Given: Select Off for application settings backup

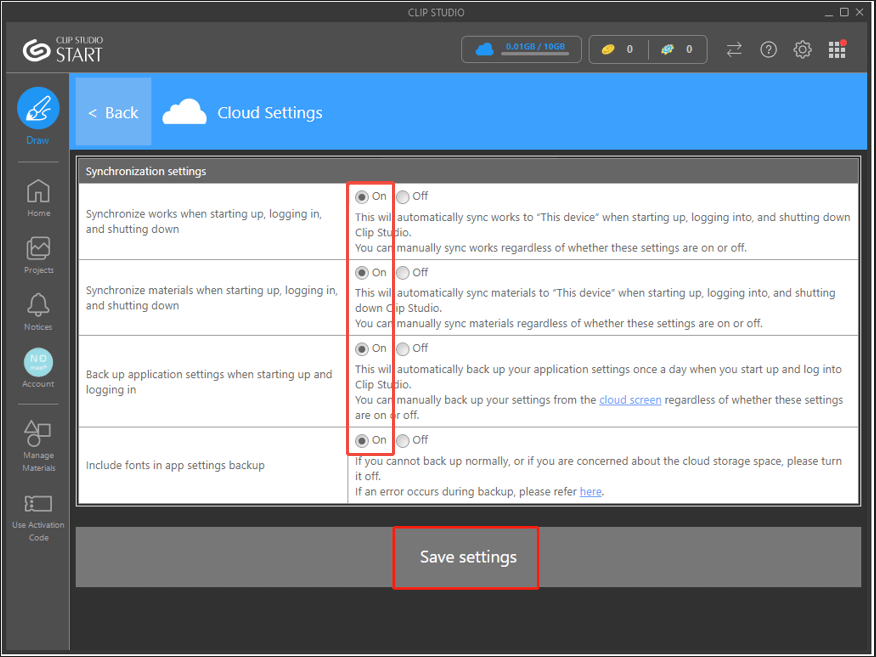Looking at the screenshot, I should (x=403, y=349).
